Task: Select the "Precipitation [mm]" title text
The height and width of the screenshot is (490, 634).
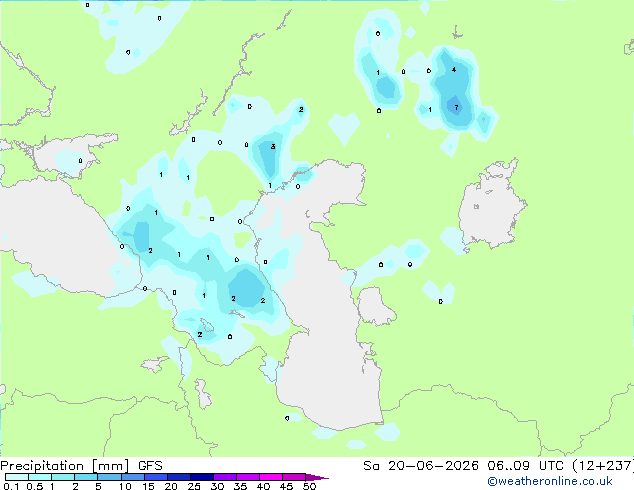Action: (x=65, y=466)
